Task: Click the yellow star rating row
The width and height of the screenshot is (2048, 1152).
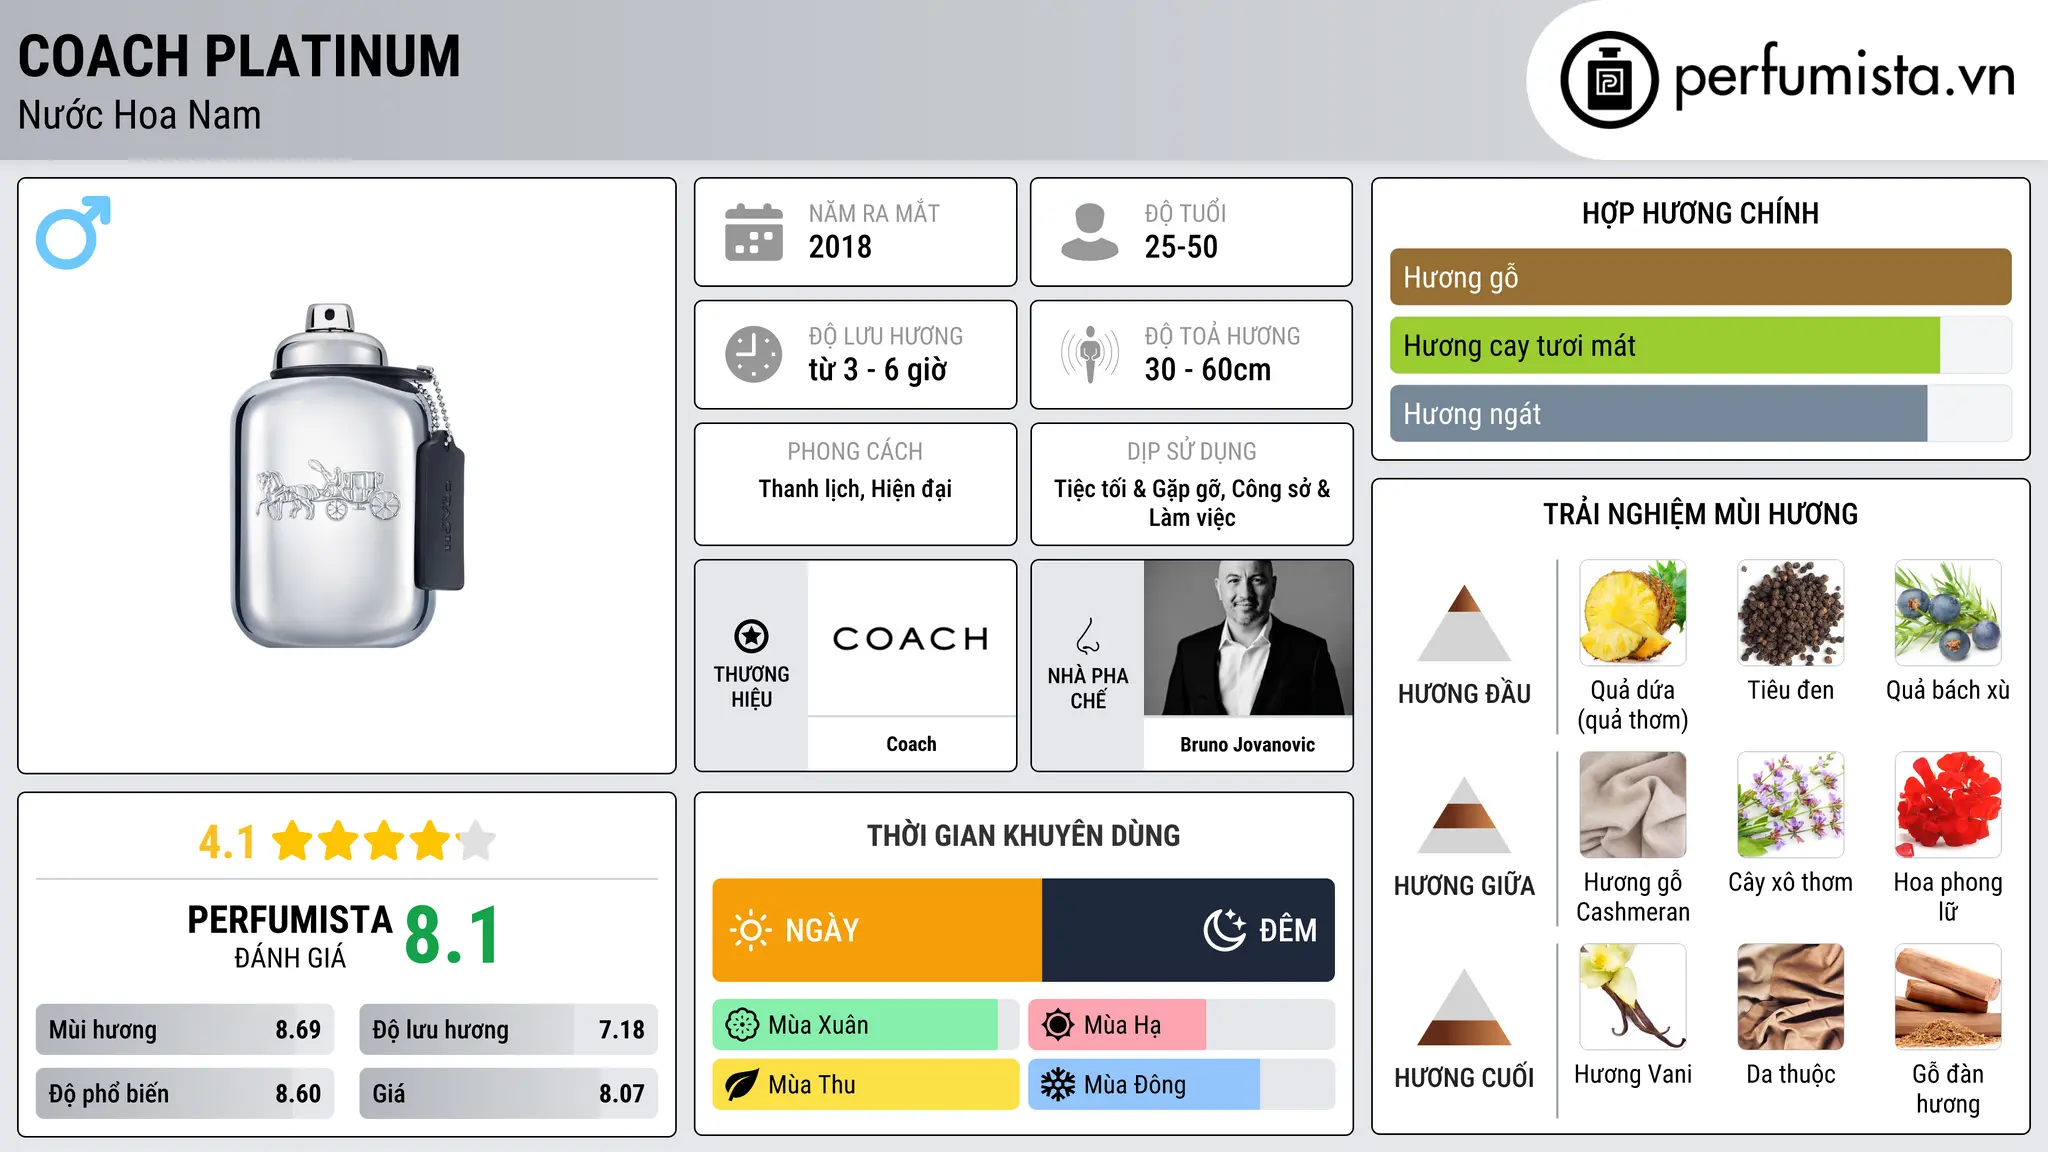Action: 384,841
